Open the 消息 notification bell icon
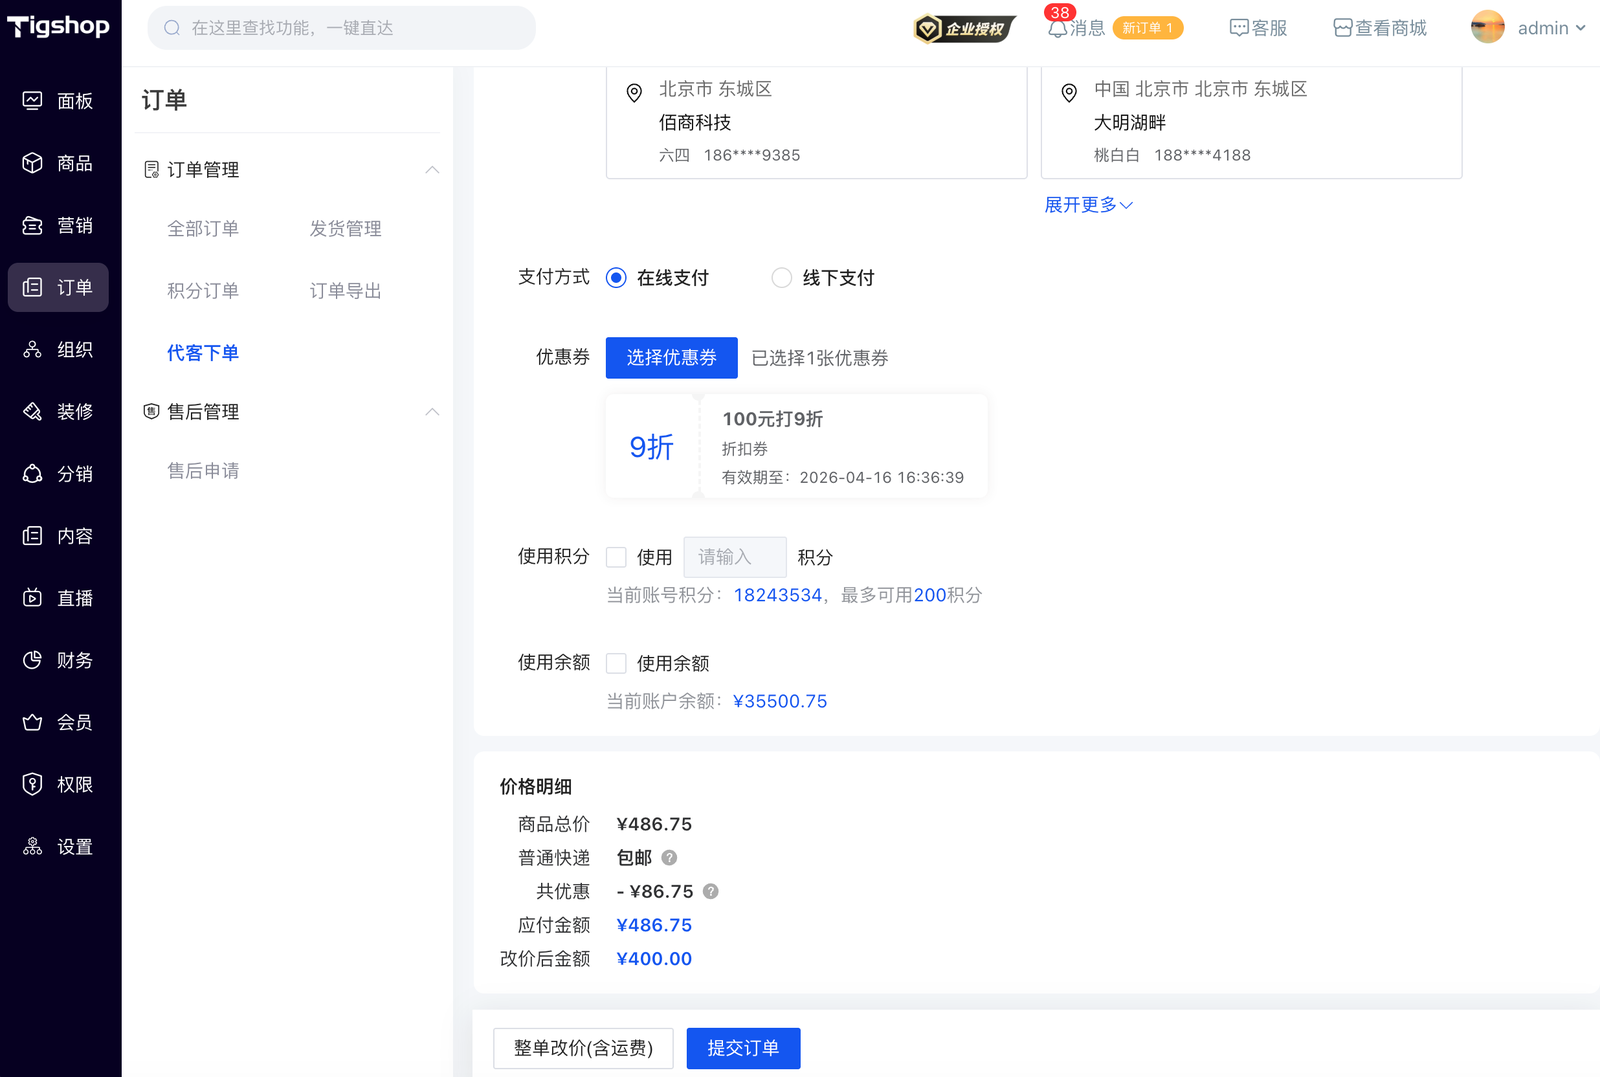The height and width of the screenshot is (1077, 1600). (1057, 28)
